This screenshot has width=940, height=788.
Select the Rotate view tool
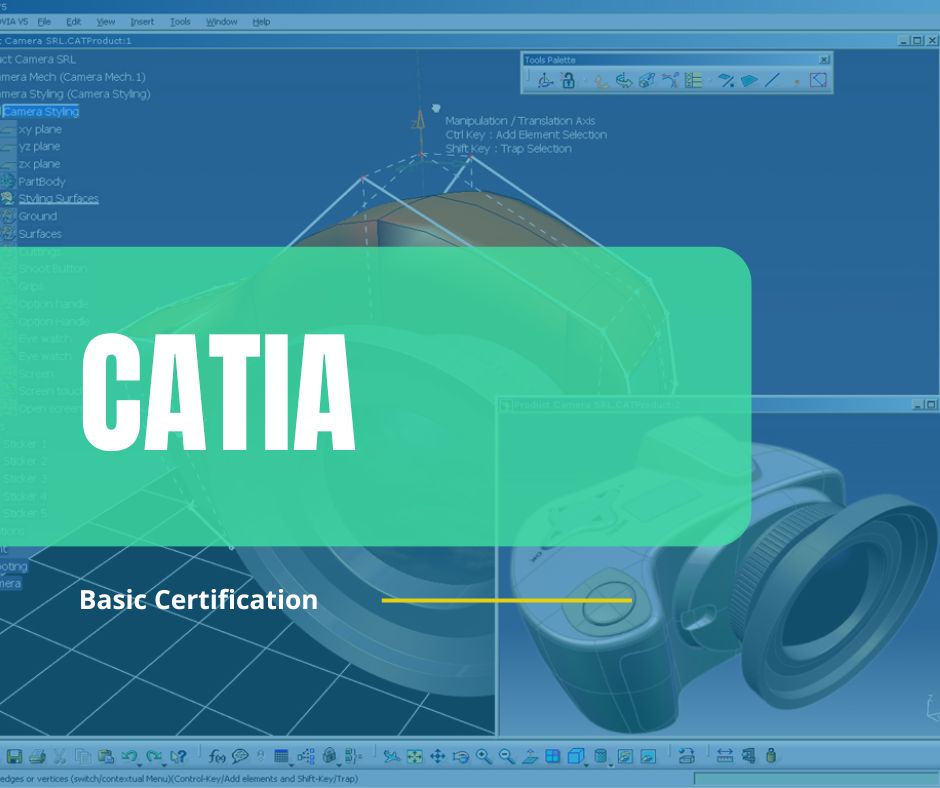point(460,756)
